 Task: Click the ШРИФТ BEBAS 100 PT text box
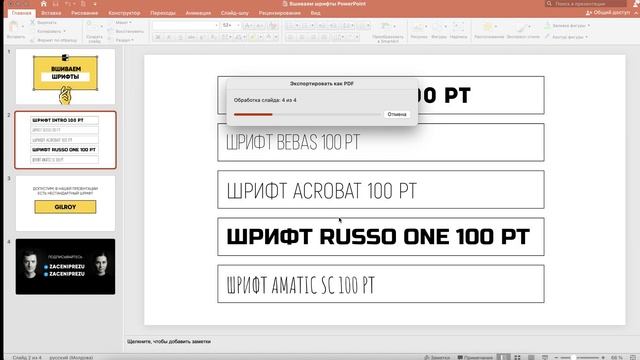point(381,142)
